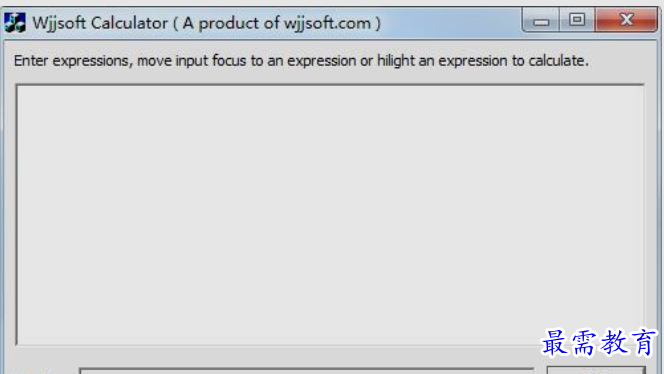Click the '需' character in the watermark
This screenshot has width=664, height=374.
pos(584,342)
